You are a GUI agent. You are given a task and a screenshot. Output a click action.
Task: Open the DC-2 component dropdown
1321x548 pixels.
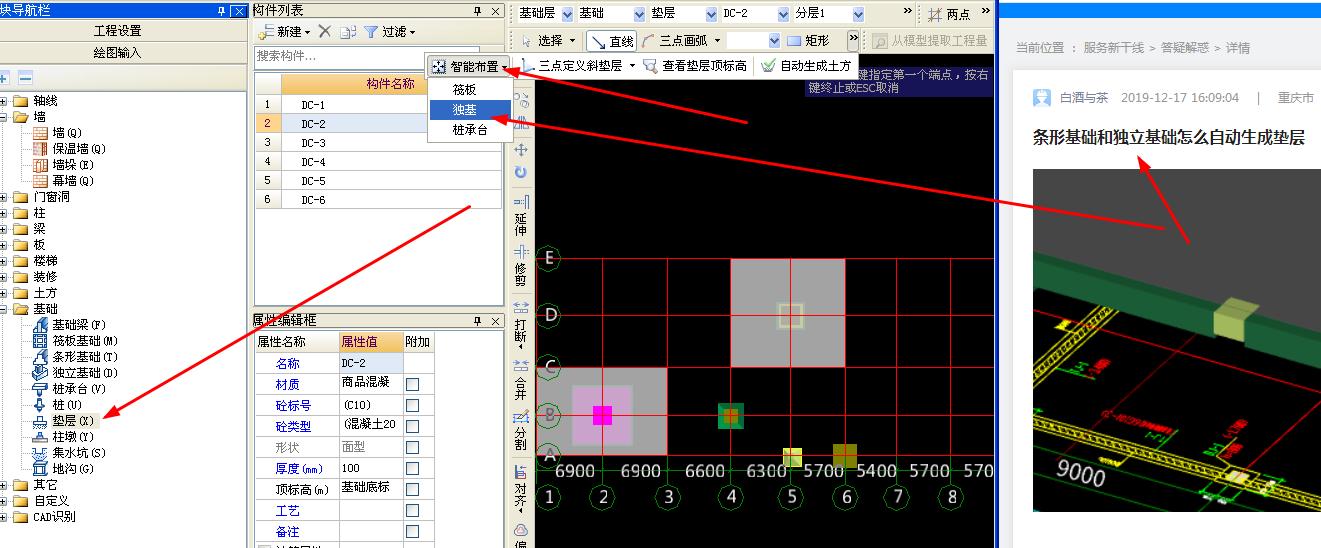781,15
